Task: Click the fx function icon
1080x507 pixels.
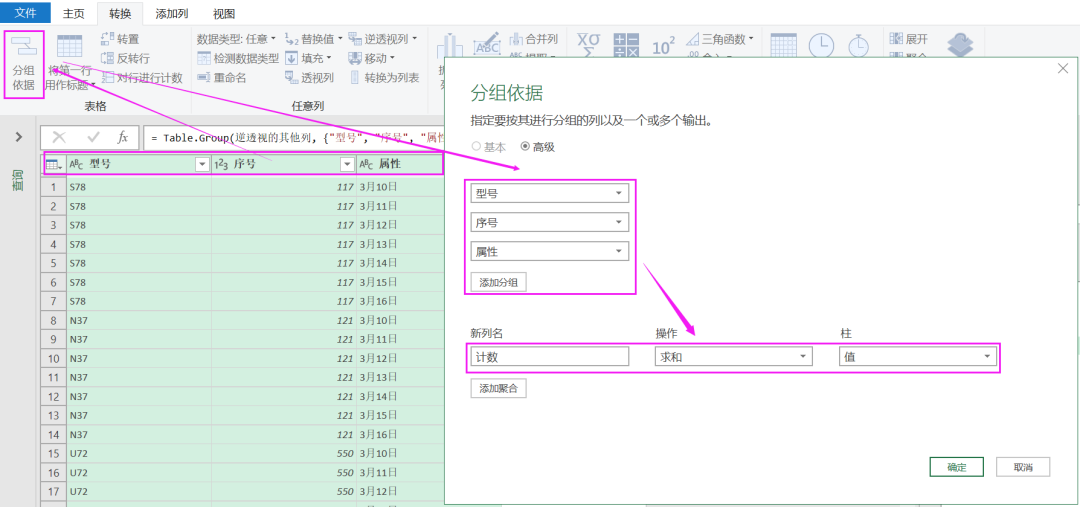Action: point(123,137)
